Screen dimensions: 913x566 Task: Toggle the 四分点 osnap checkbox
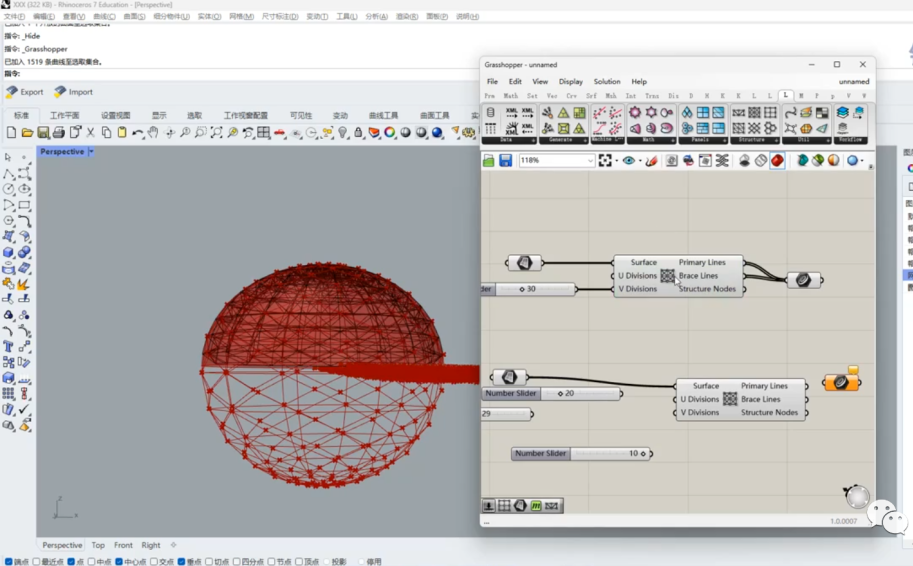235,562
